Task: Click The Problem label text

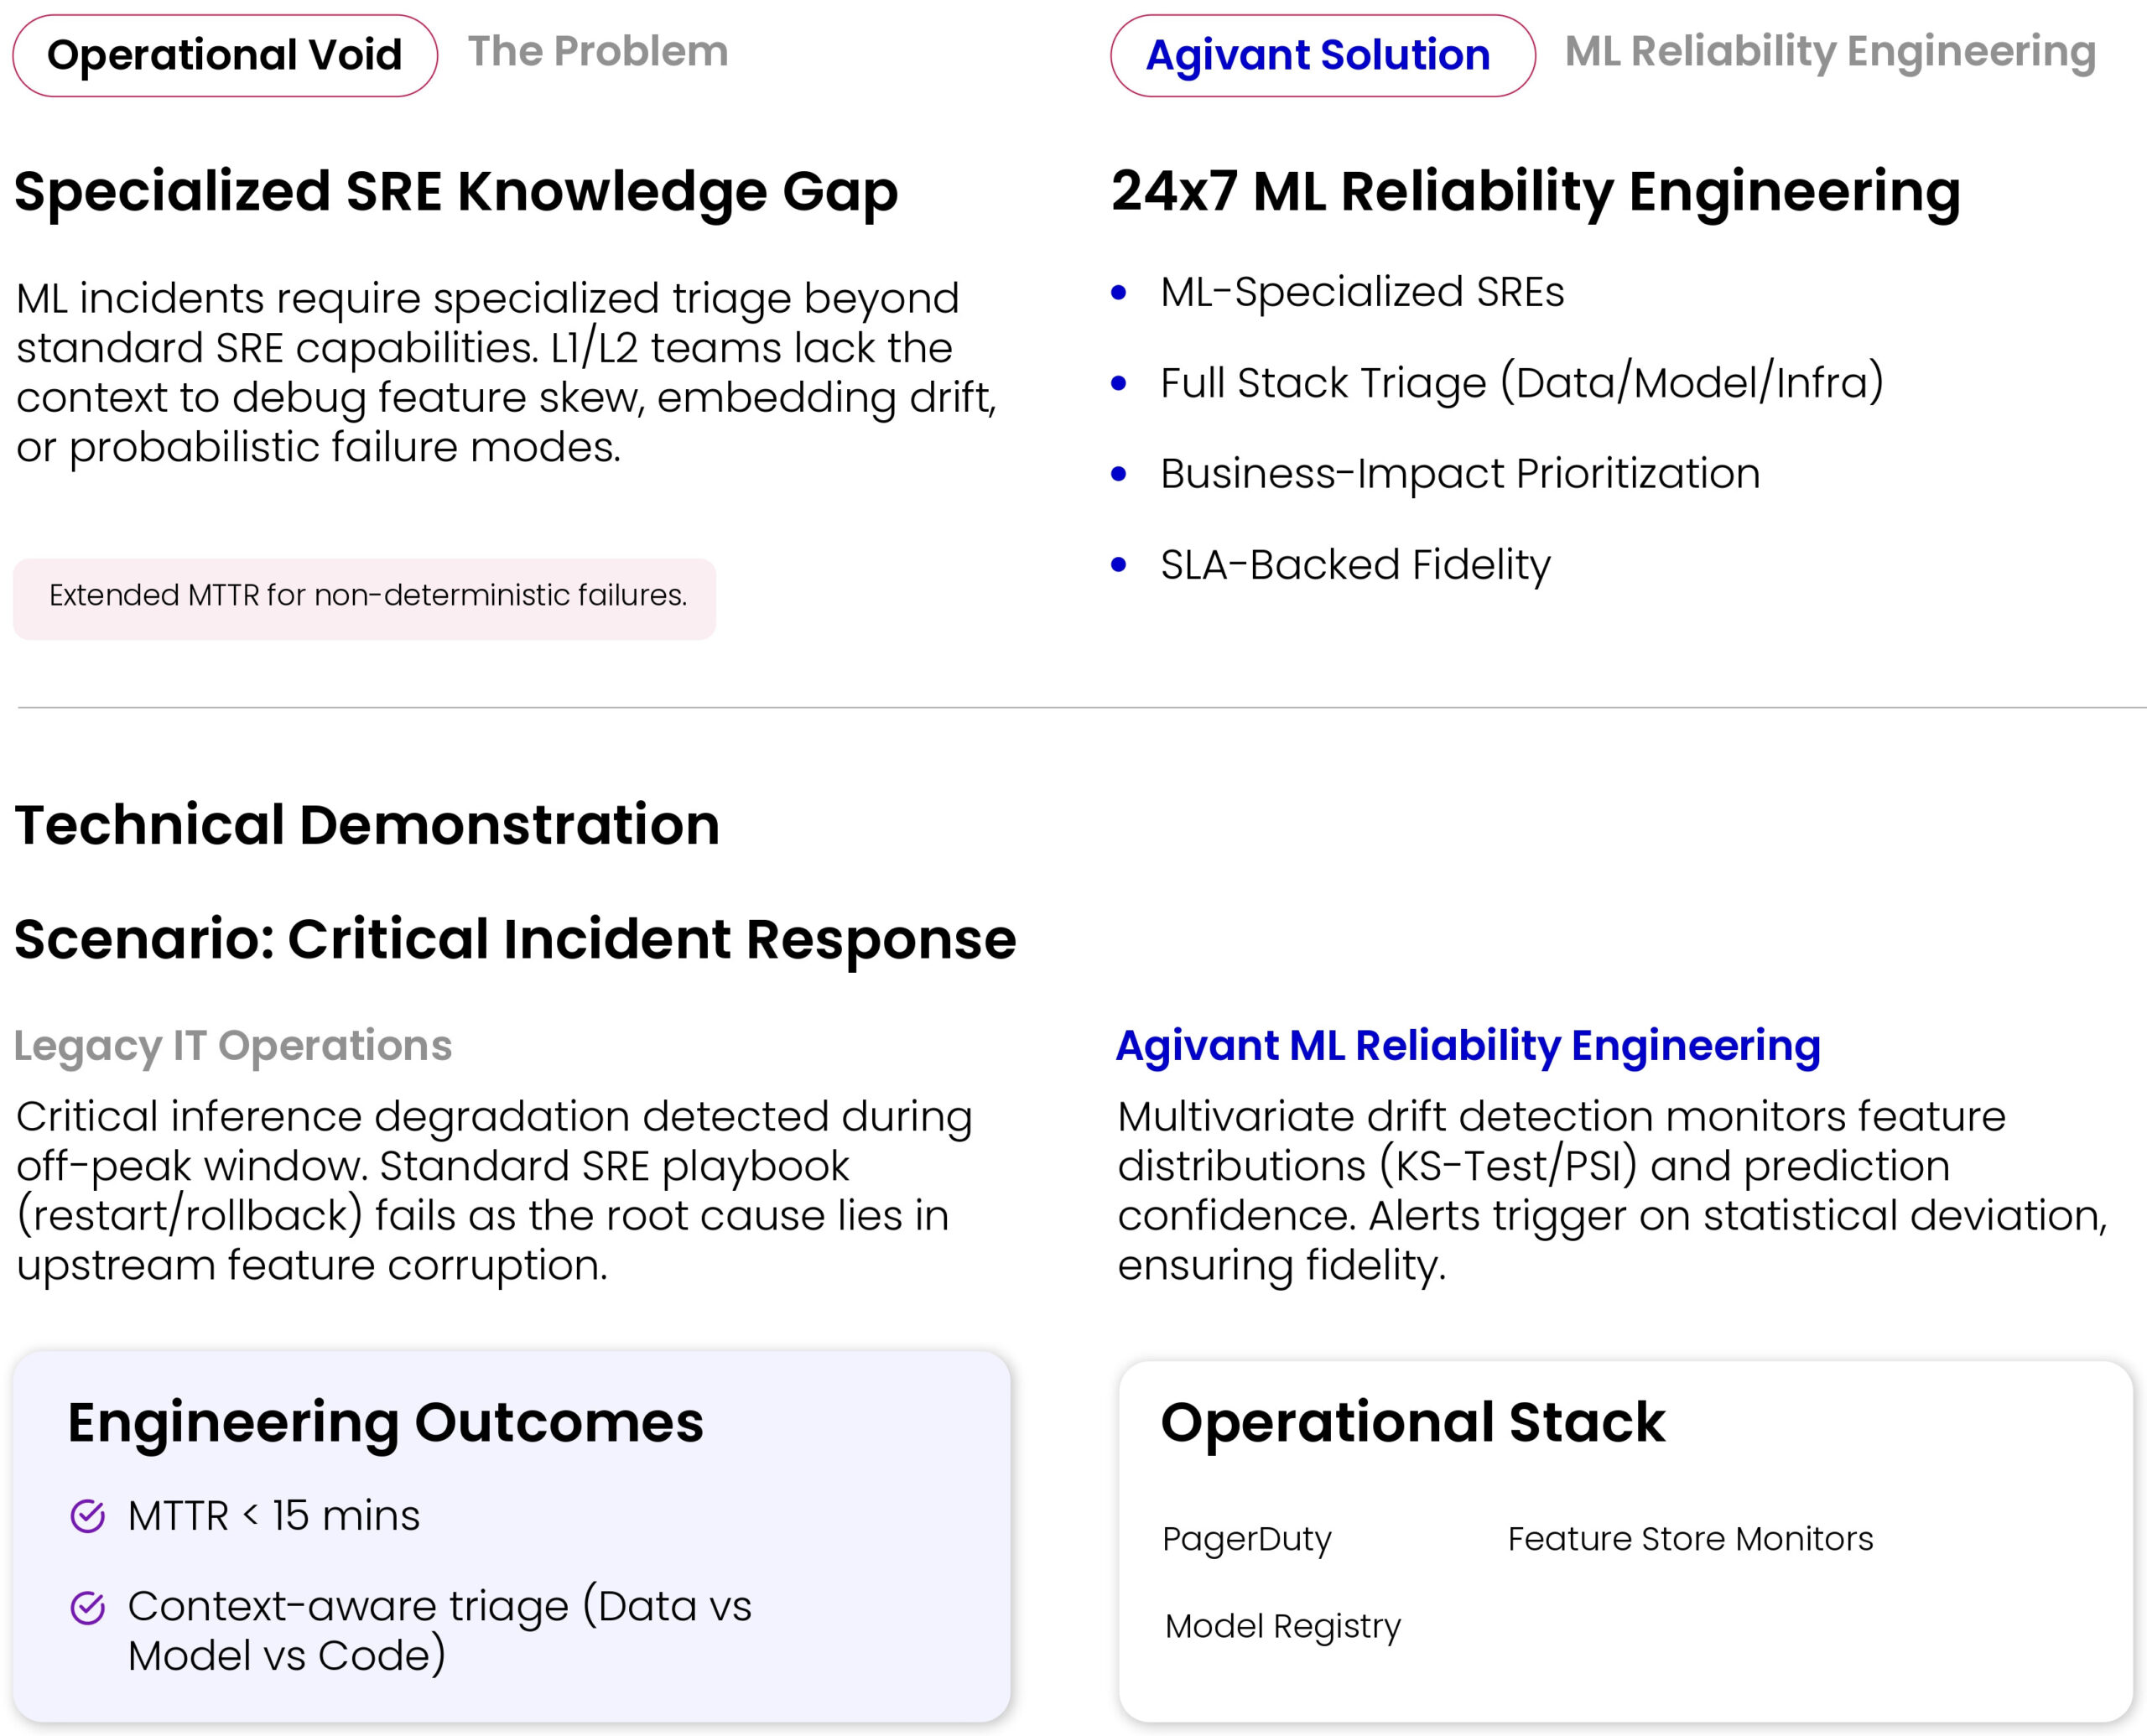Action: 598,52
